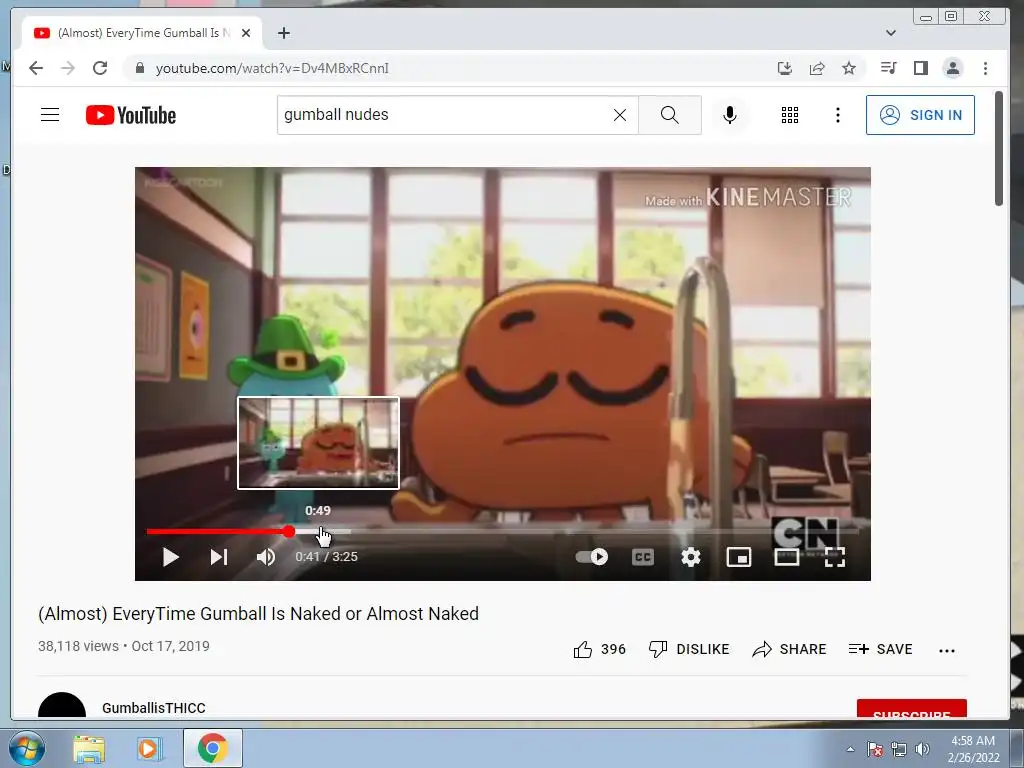
Task: Open the YouTube hamburger guide menu
Action: (50, 115)
